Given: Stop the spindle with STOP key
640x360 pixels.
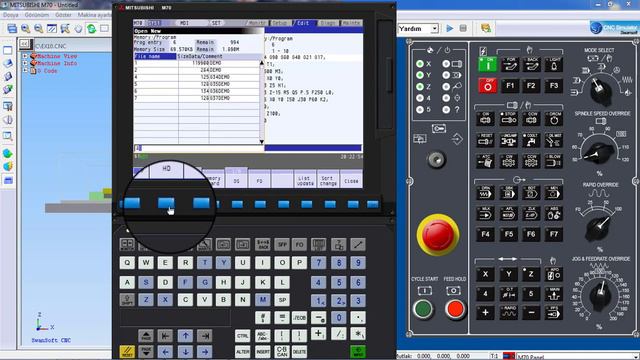Looking at the screenshot, I should [x=509, y=119].
